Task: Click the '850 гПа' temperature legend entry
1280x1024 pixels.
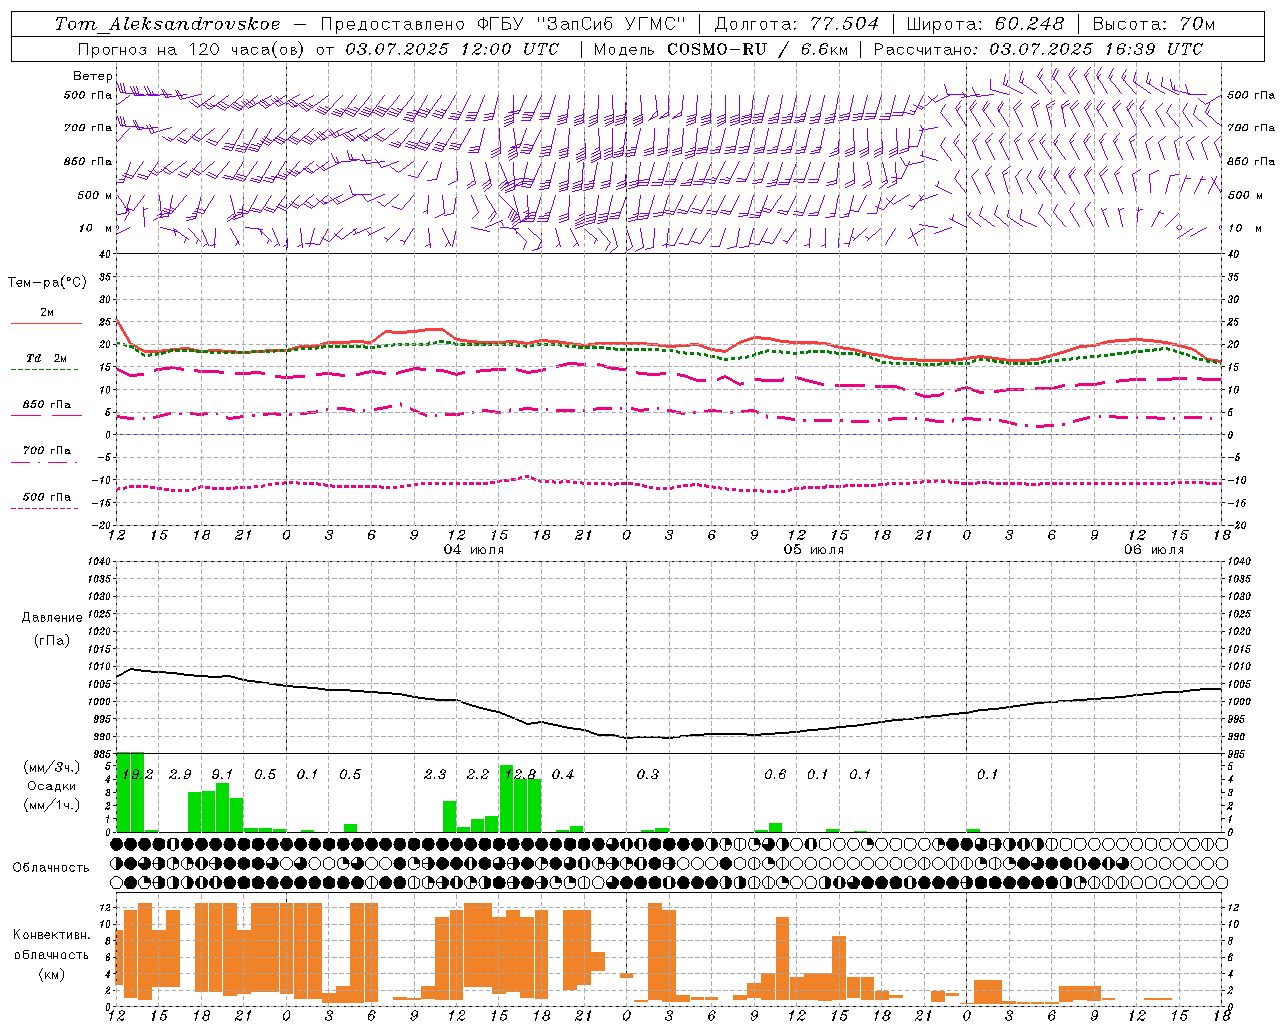Action: tap(47, 405)
